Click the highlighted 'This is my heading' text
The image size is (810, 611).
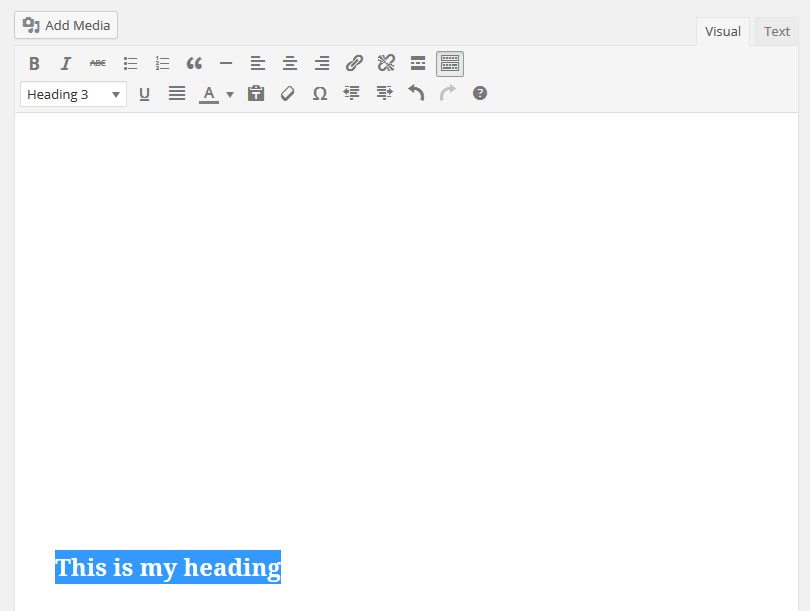(168, 567)
